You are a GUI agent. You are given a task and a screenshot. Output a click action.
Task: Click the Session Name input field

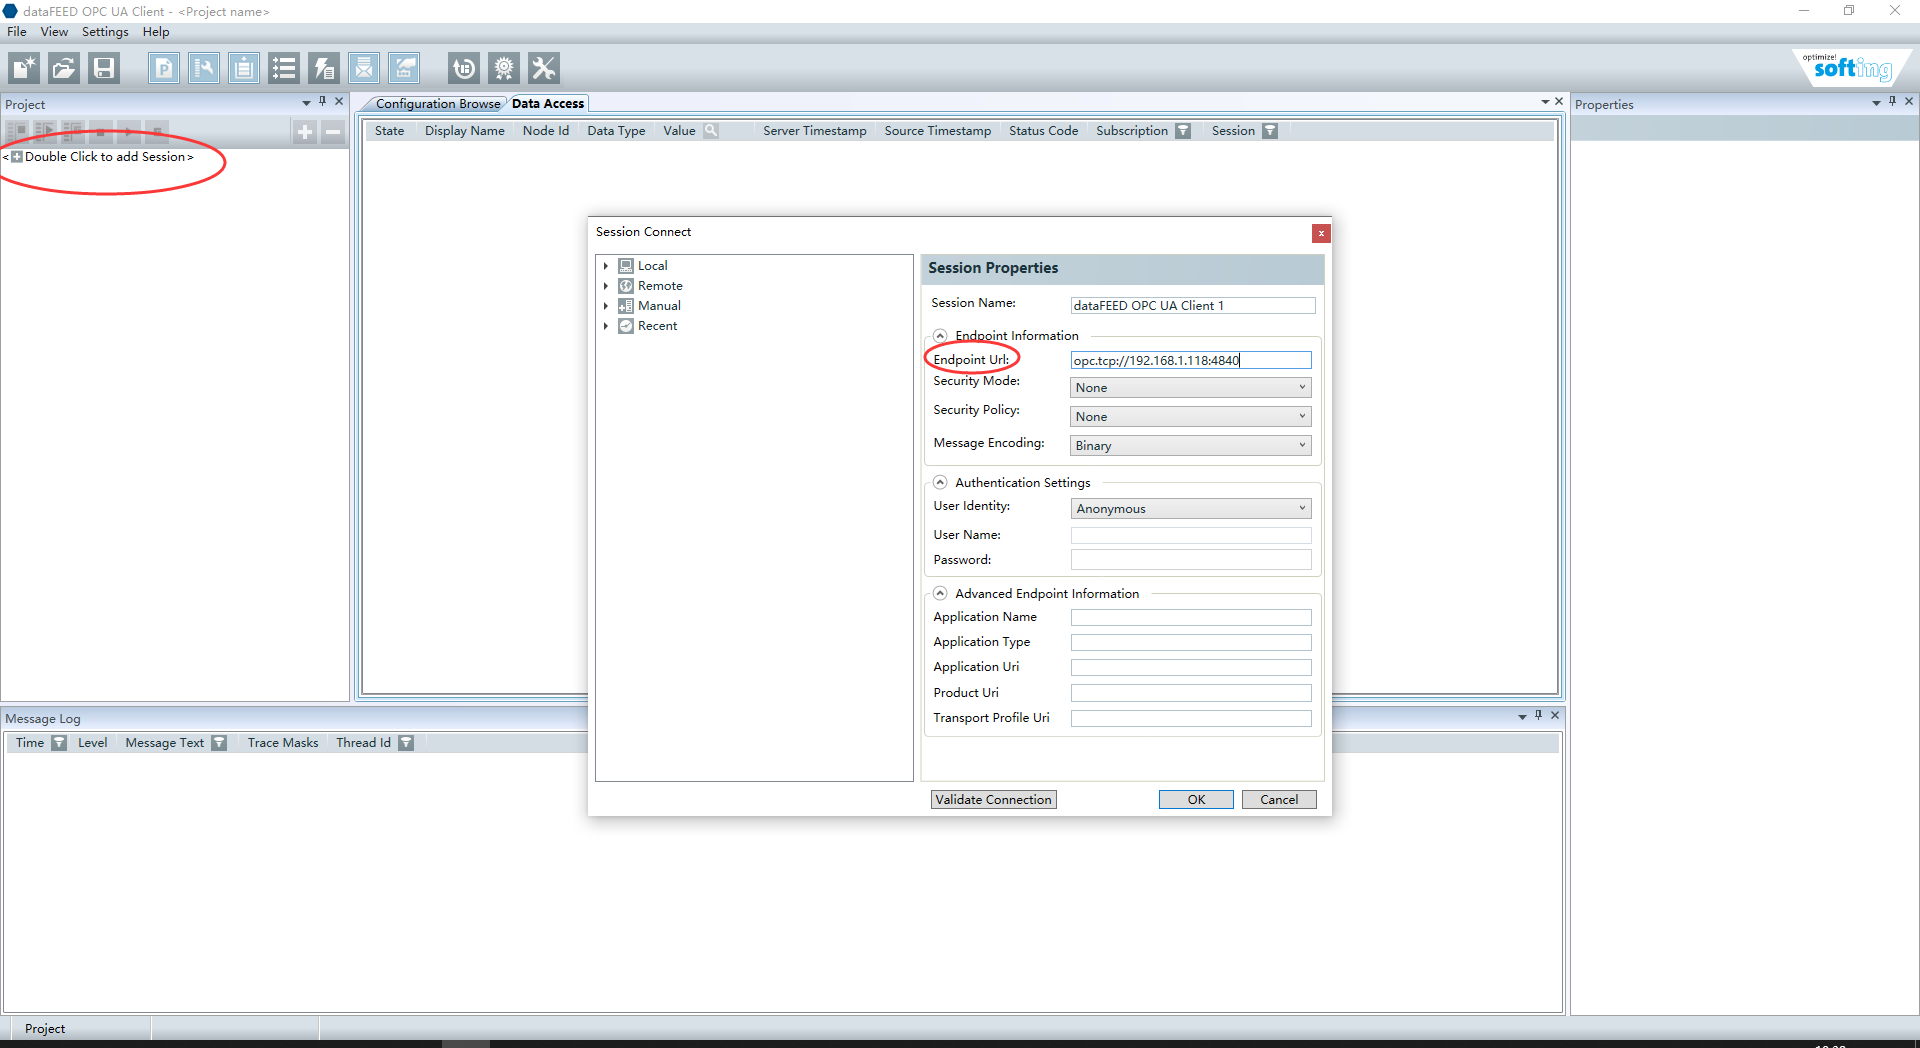(1192, 306)
